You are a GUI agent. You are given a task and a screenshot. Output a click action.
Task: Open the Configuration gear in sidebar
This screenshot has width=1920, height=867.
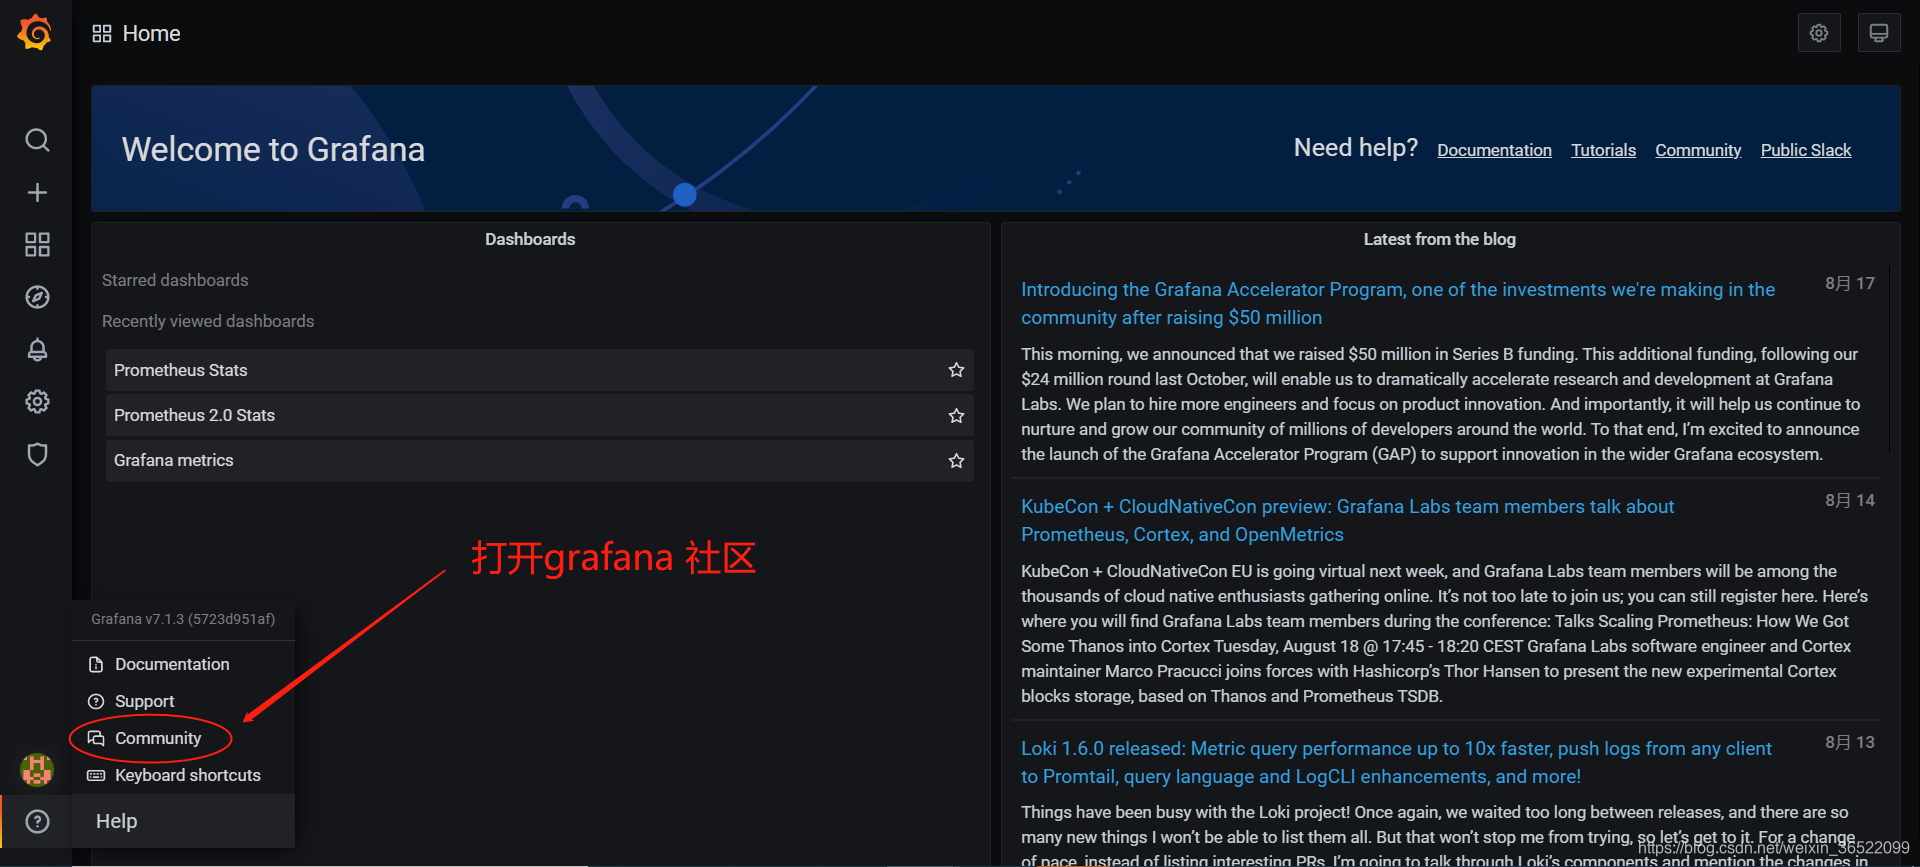[37, 402]
